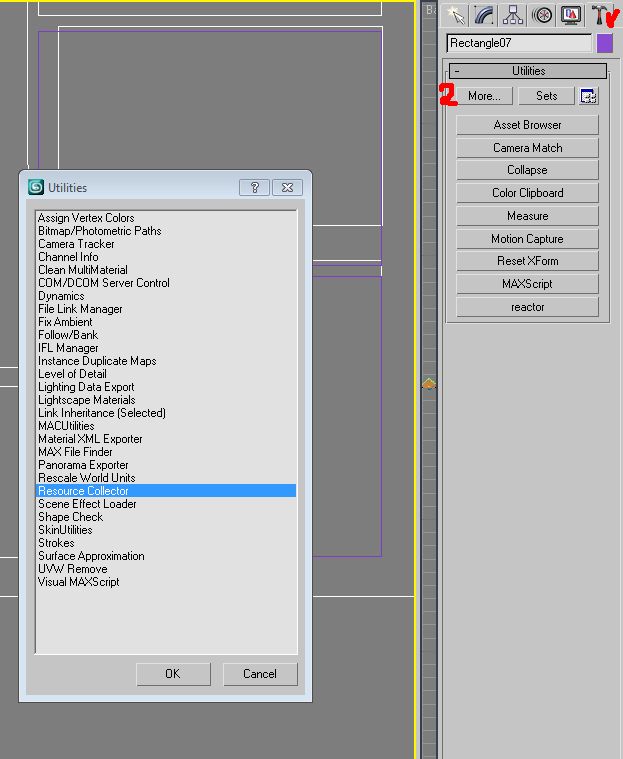
Task: Close the Utilities dialog window
Action: click(288, 187)
